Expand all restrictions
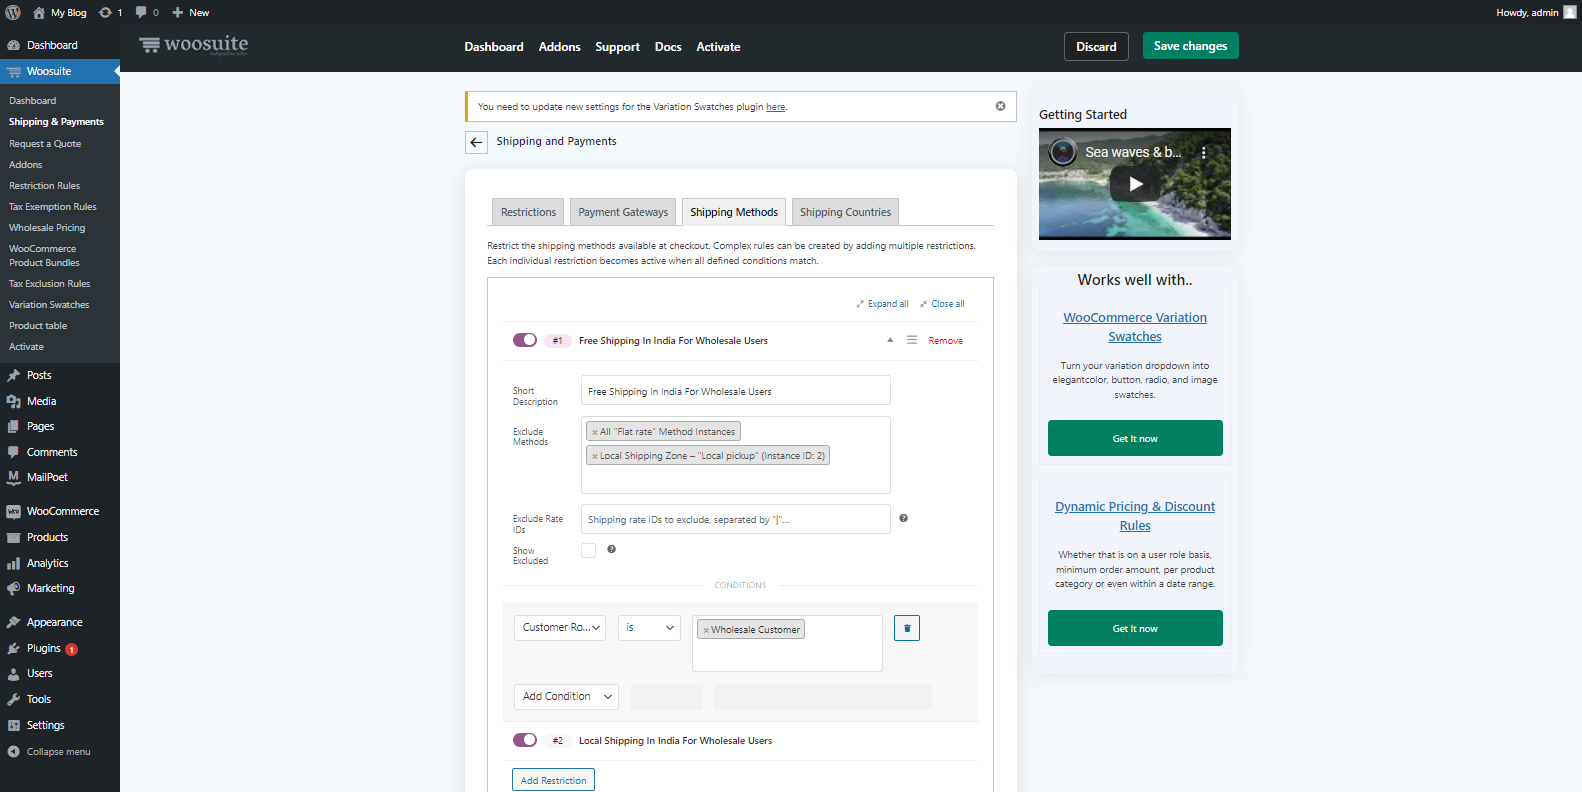 [882, 304]
